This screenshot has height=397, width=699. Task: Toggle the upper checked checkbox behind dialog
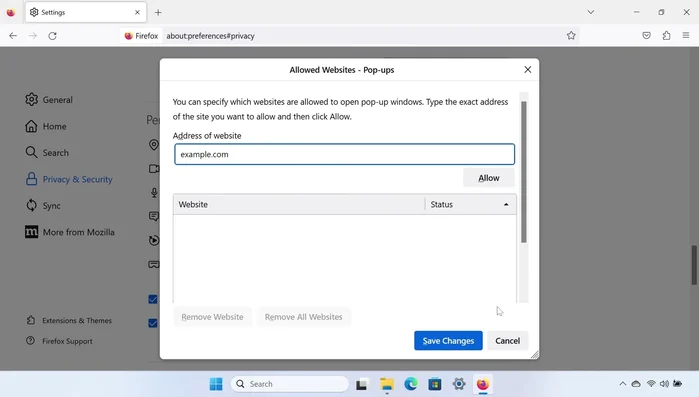(153, 299)
